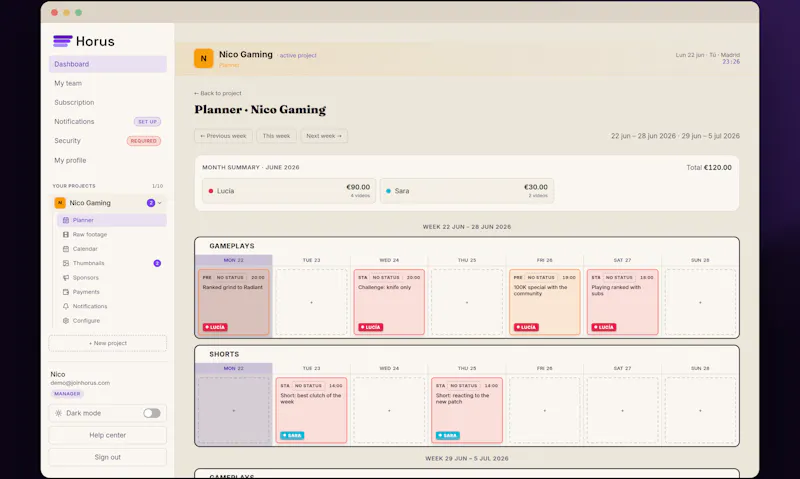
Task: Open the Short: reacting to the new patch card
Action: [467, 410]
